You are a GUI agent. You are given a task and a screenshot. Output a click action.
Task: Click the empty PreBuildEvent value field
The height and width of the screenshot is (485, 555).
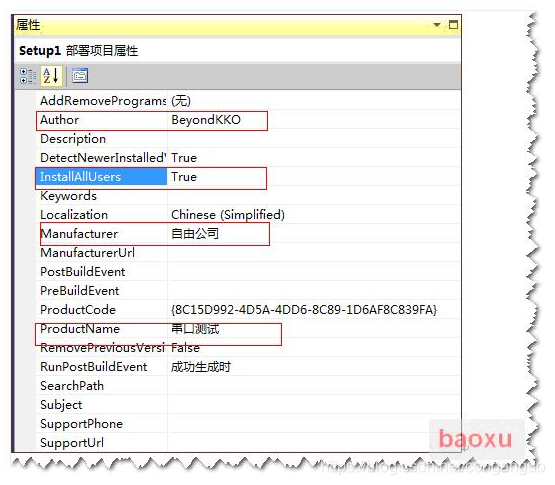click(x=314, y=291)
